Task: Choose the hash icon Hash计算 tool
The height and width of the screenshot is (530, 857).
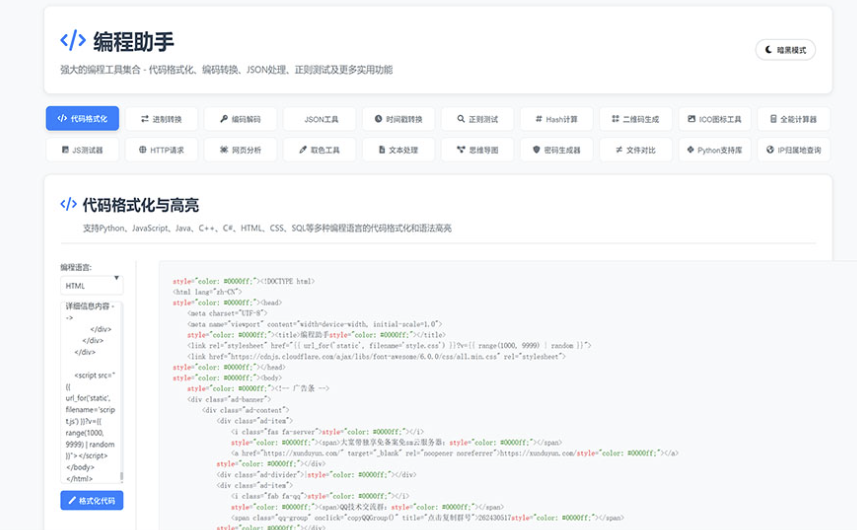Action: 556,119
